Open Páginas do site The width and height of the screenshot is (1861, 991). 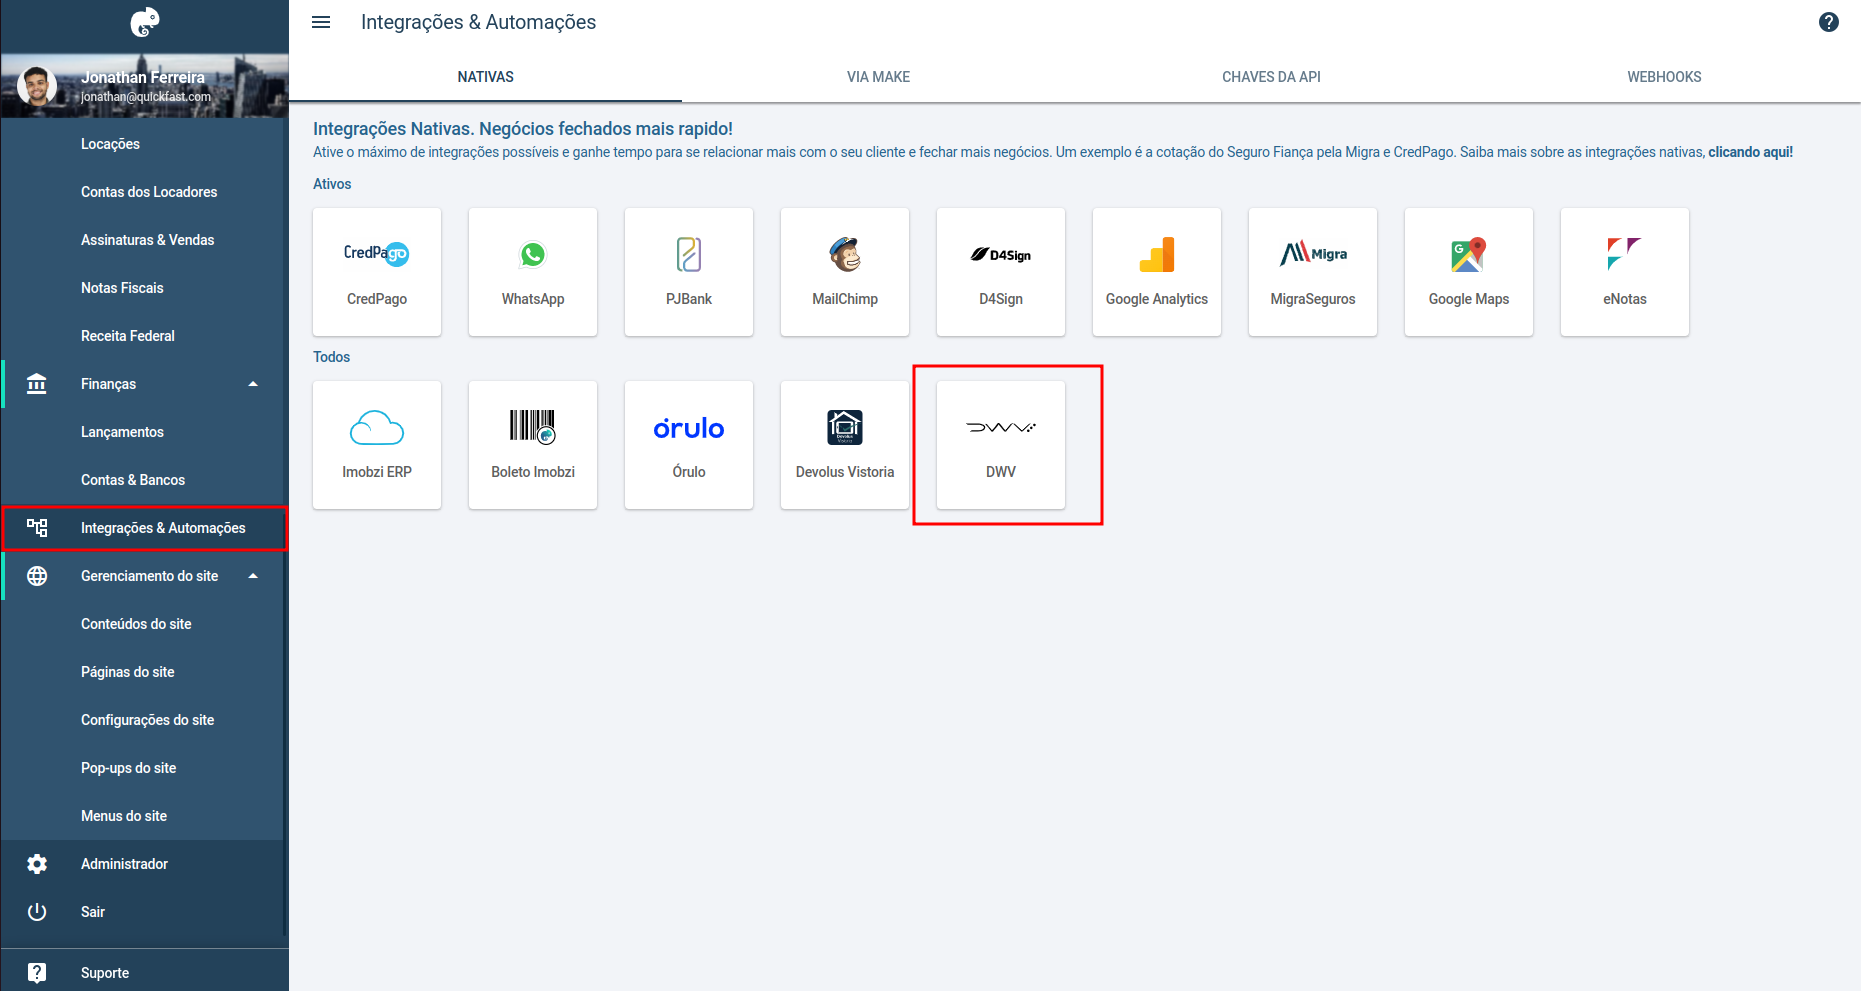click(127, 672)
